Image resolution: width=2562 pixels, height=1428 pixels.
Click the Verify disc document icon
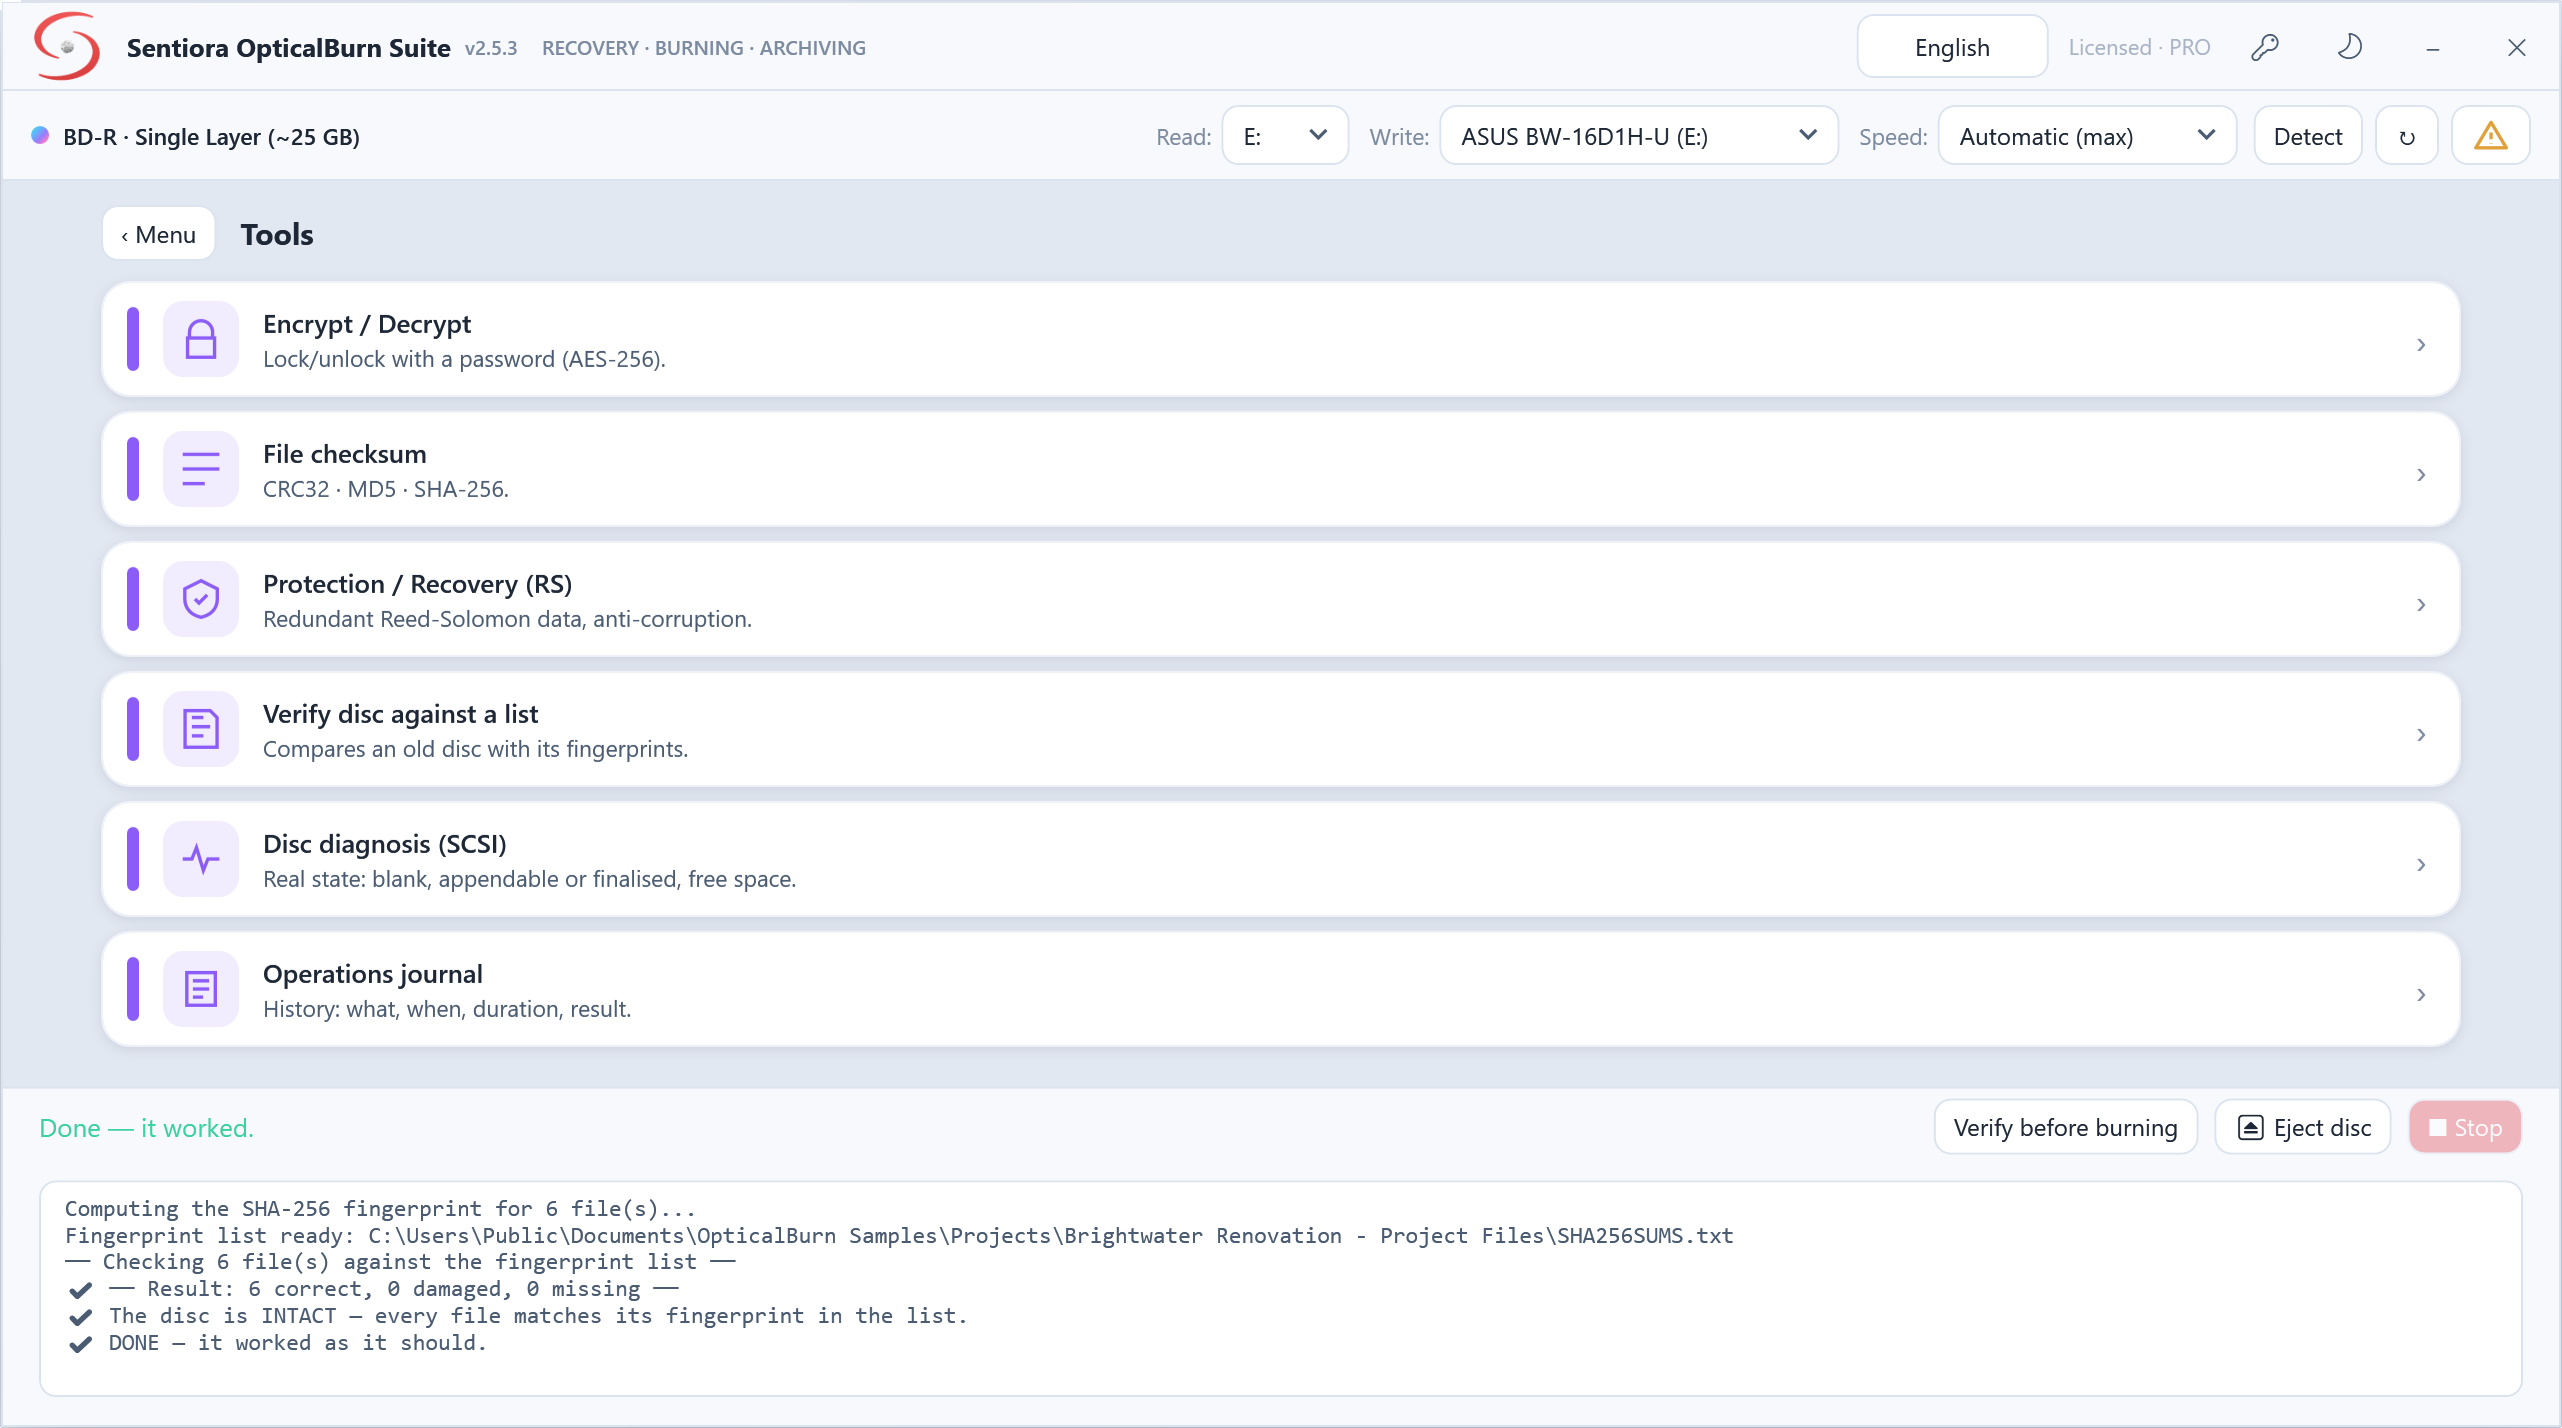tap(201, 730)
